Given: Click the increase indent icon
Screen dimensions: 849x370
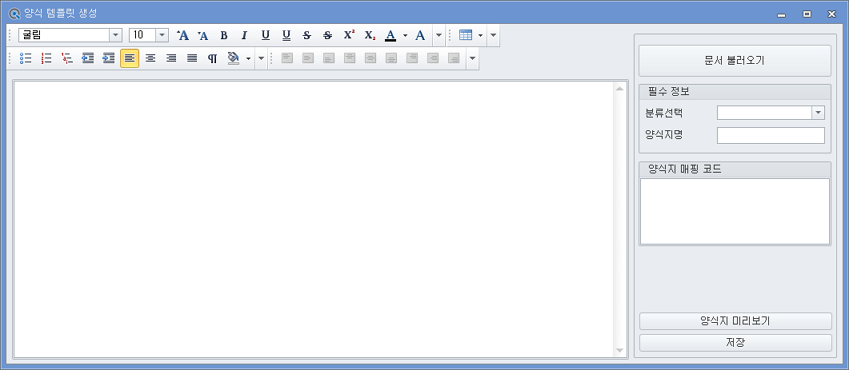Looking at the screenshot, I should pos(109,58).
